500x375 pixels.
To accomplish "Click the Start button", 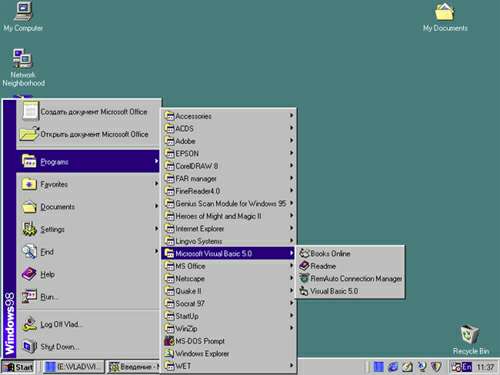I will click(18, 367).
